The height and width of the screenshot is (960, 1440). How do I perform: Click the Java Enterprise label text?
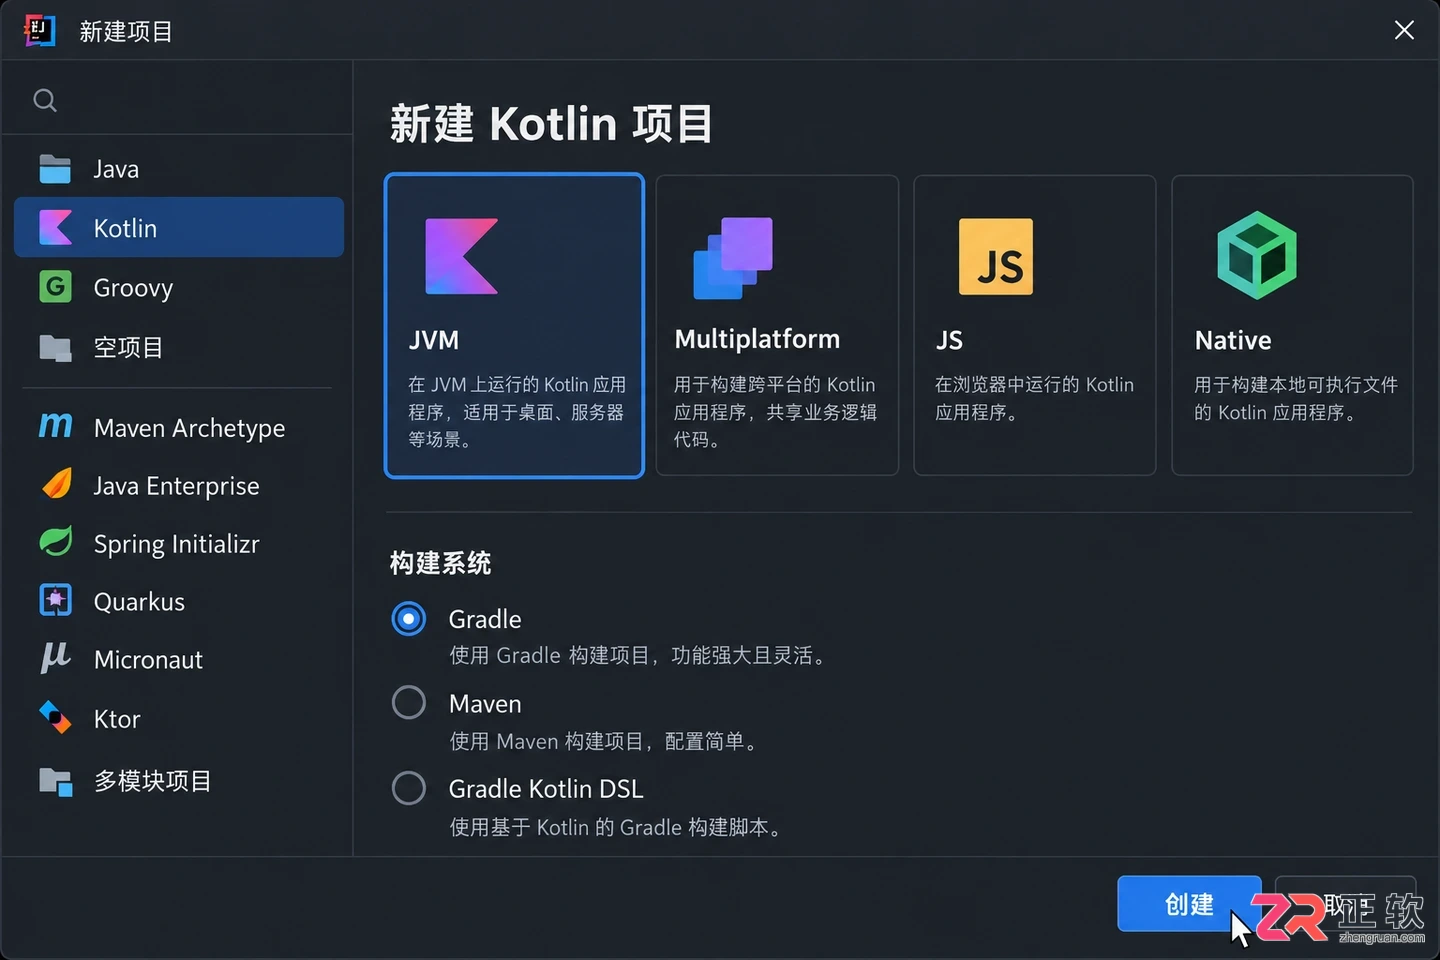pyautogui.click(x=176, y=486)
